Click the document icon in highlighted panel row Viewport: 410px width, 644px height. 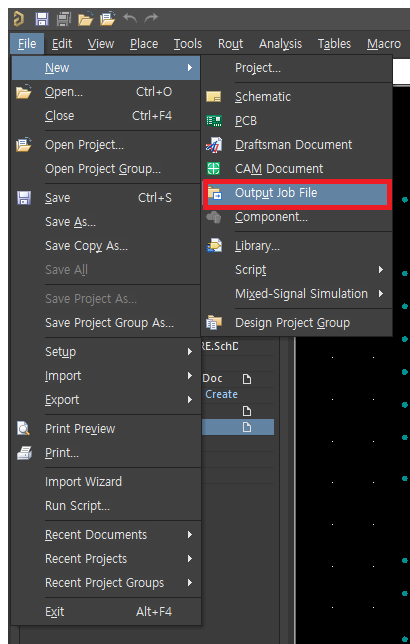click(246, 428)
